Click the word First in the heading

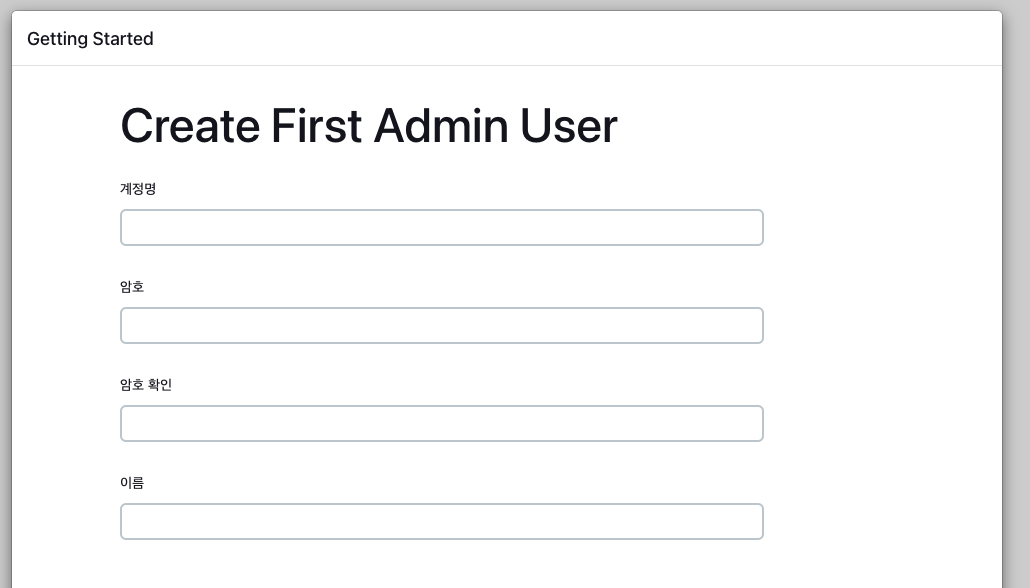[316, 126]
